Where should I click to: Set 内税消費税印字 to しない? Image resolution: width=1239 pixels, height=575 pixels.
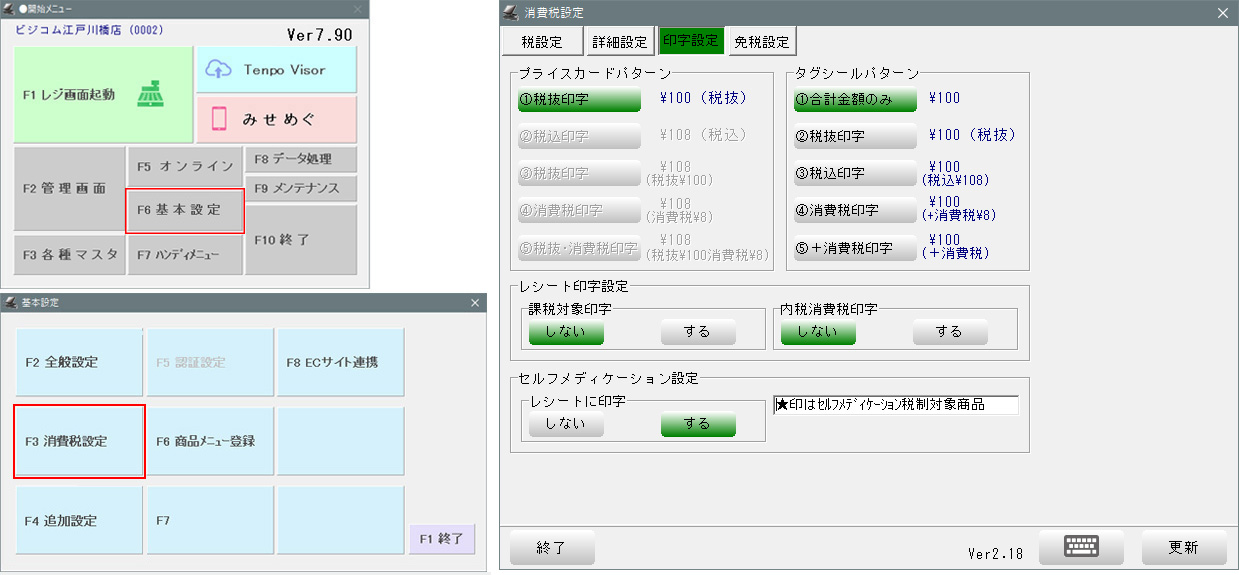[x=818, y=332]
